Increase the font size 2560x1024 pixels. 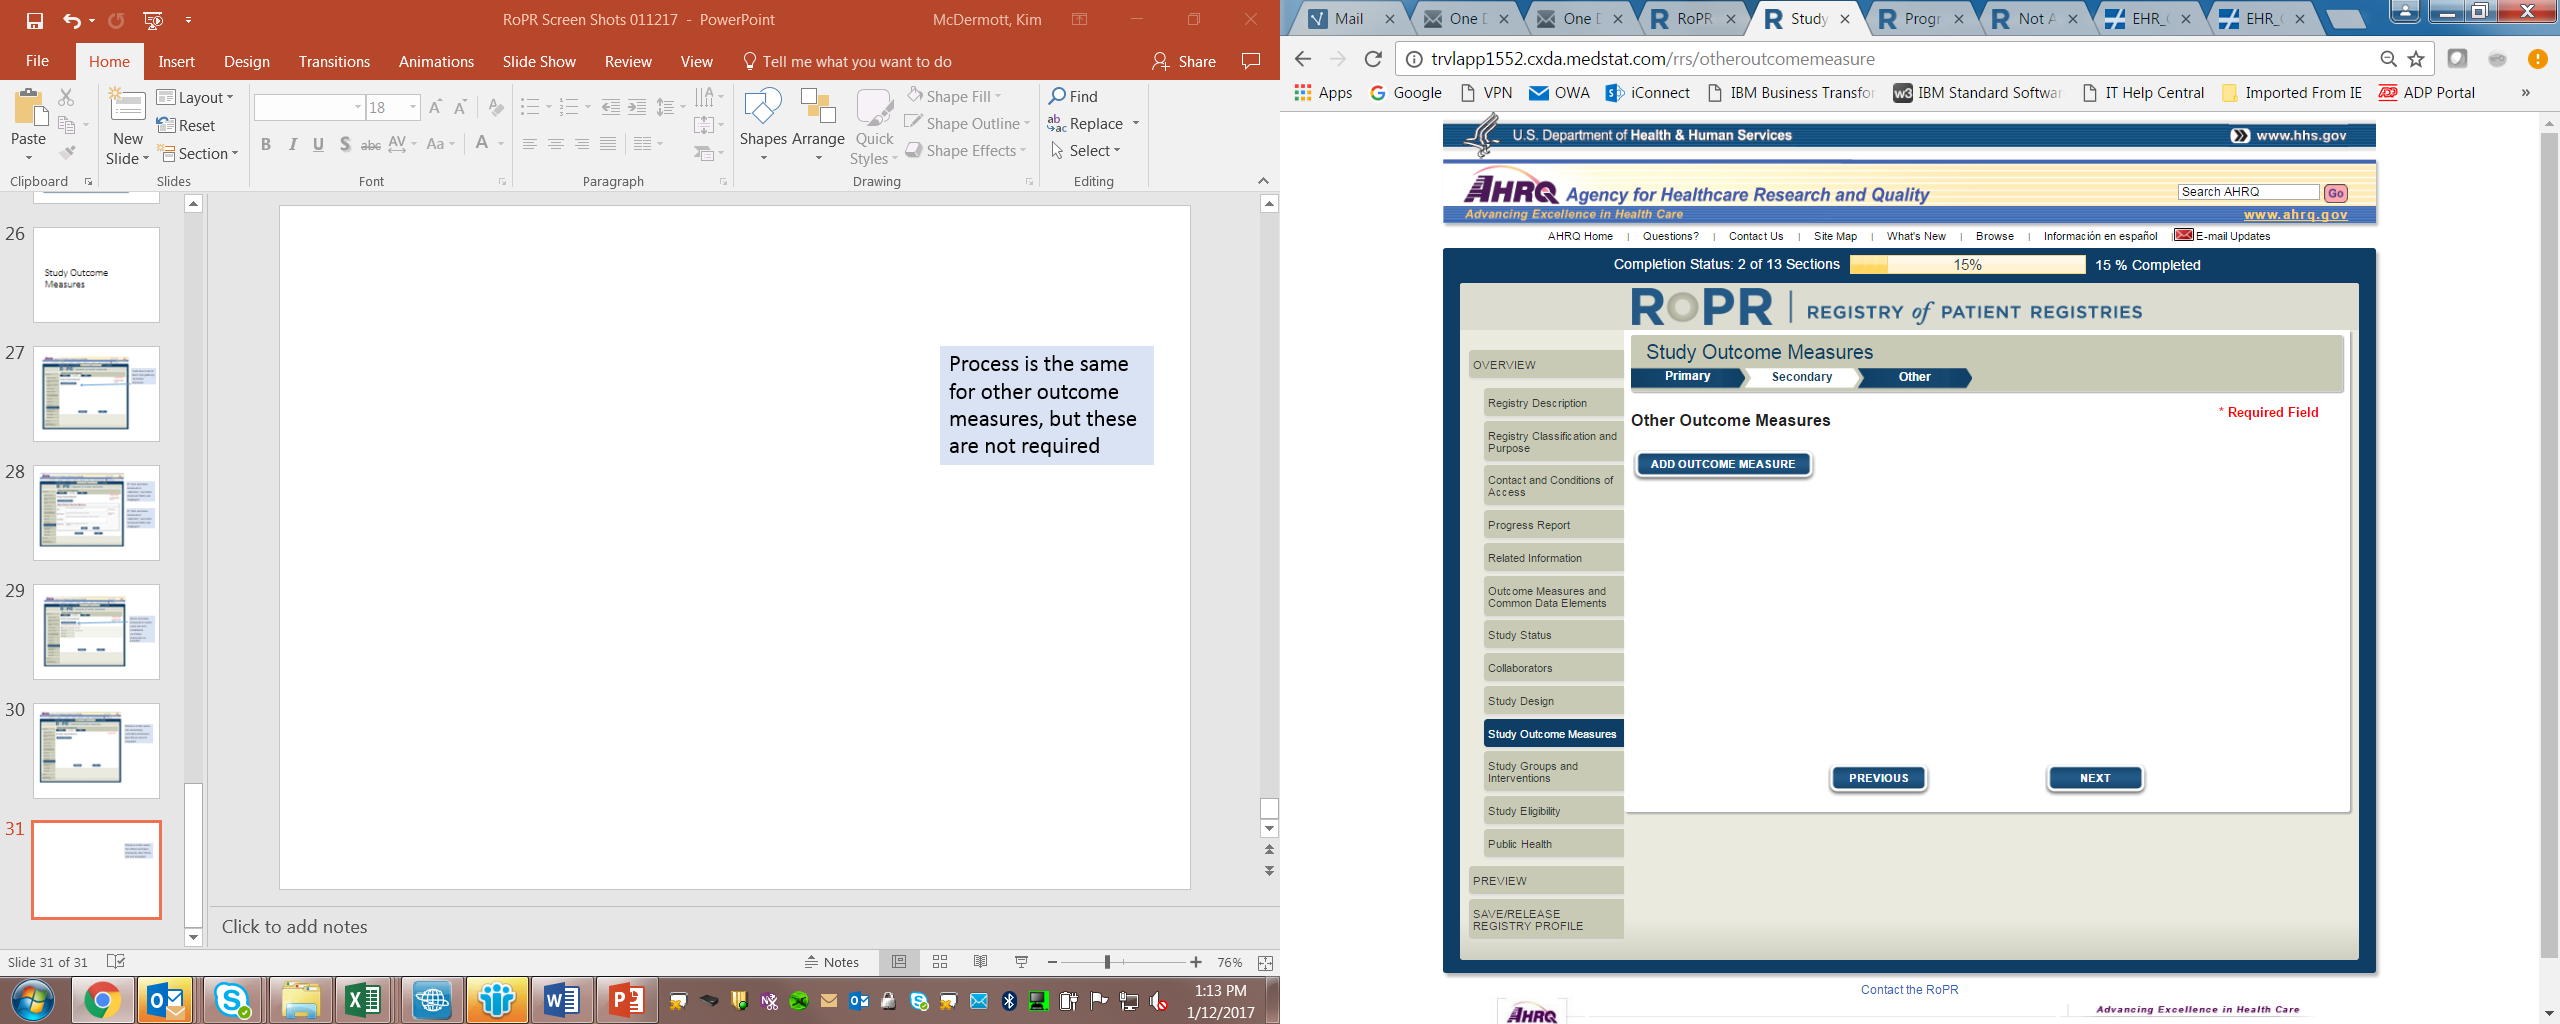click(435, 107)
